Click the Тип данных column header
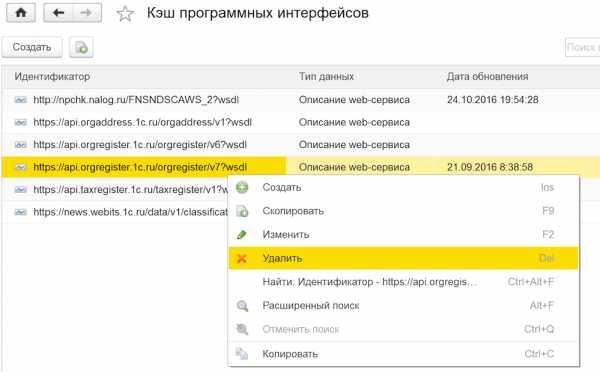Image resolution: width=600 pixels, height=372 pixels. (326, 77)
